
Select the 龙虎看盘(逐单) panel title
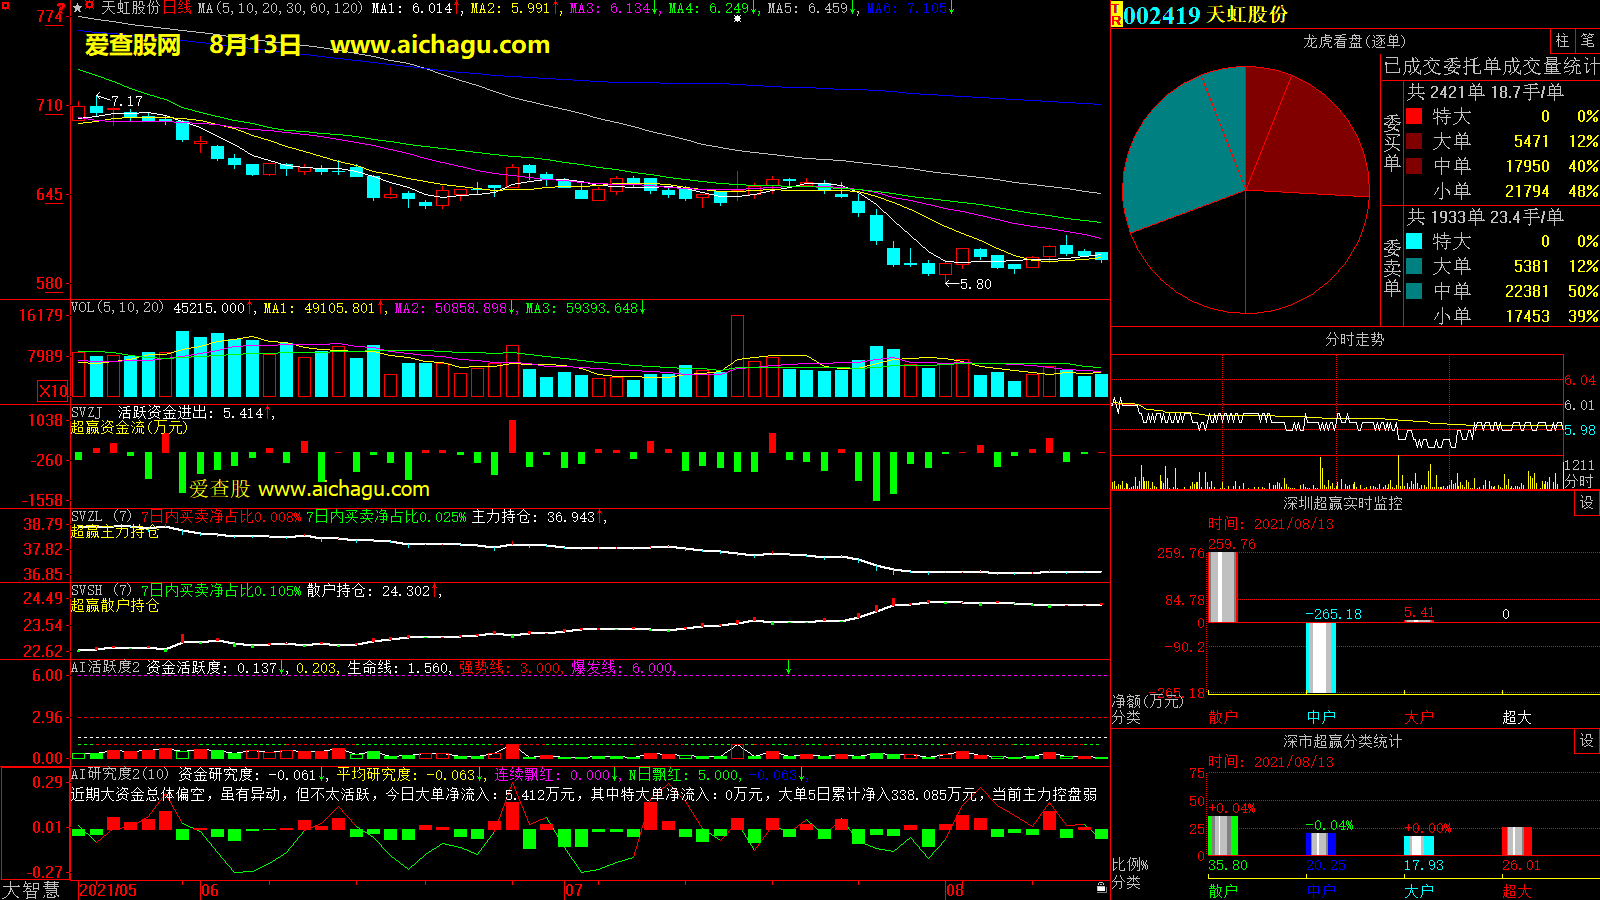1354,41
